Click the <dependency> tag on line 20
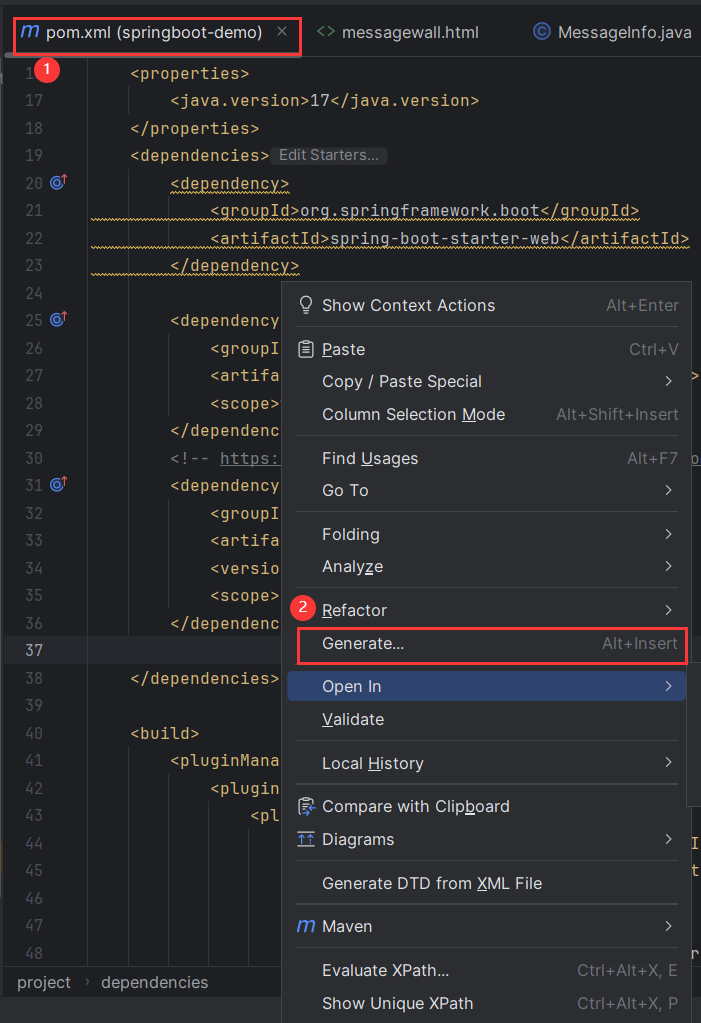Viewport: 701px width, 1023px height. click(230, 183)
